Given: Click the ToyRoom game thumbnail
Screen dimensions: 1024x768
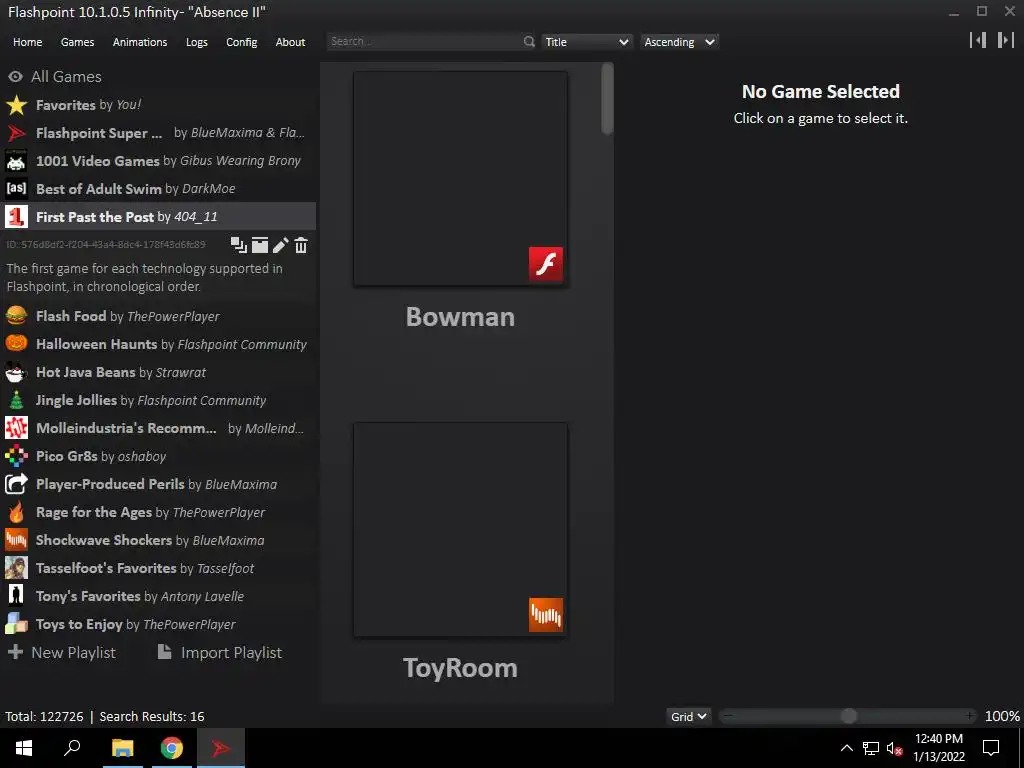Looking at the screenshot, I should pos(460,530).
